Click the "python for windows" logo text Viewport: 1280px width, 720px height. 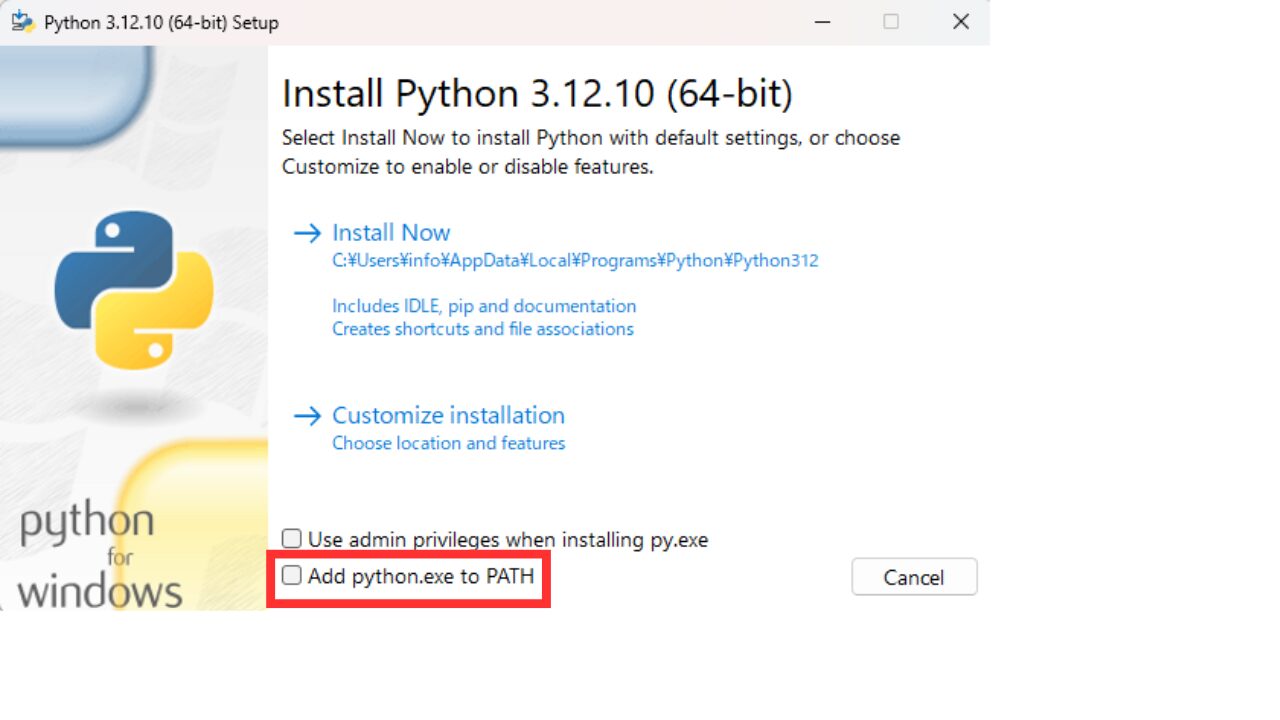[x=98, y=556]
